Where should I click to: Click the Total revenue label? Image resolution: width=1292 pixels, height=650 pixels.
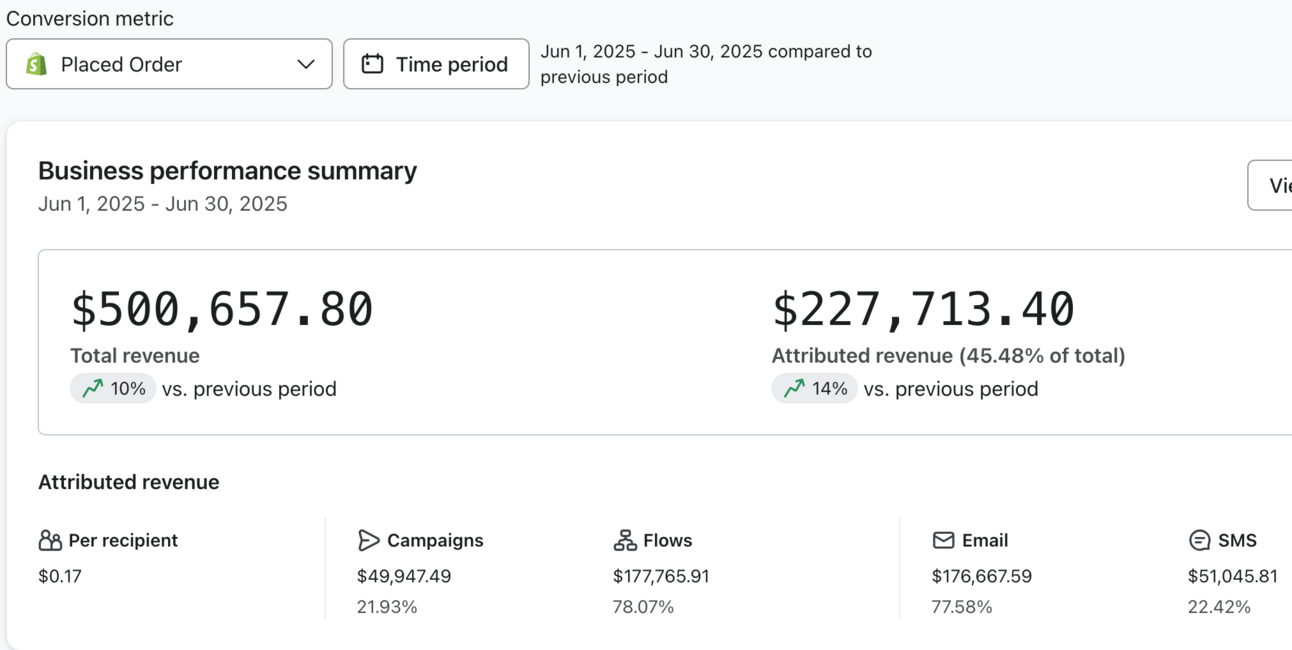(135, 356)
